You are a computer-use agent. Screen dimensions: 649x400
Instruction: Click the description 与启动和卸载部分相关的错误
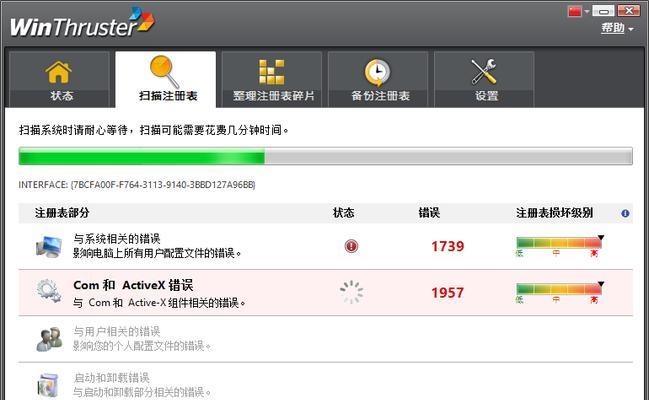142,392
